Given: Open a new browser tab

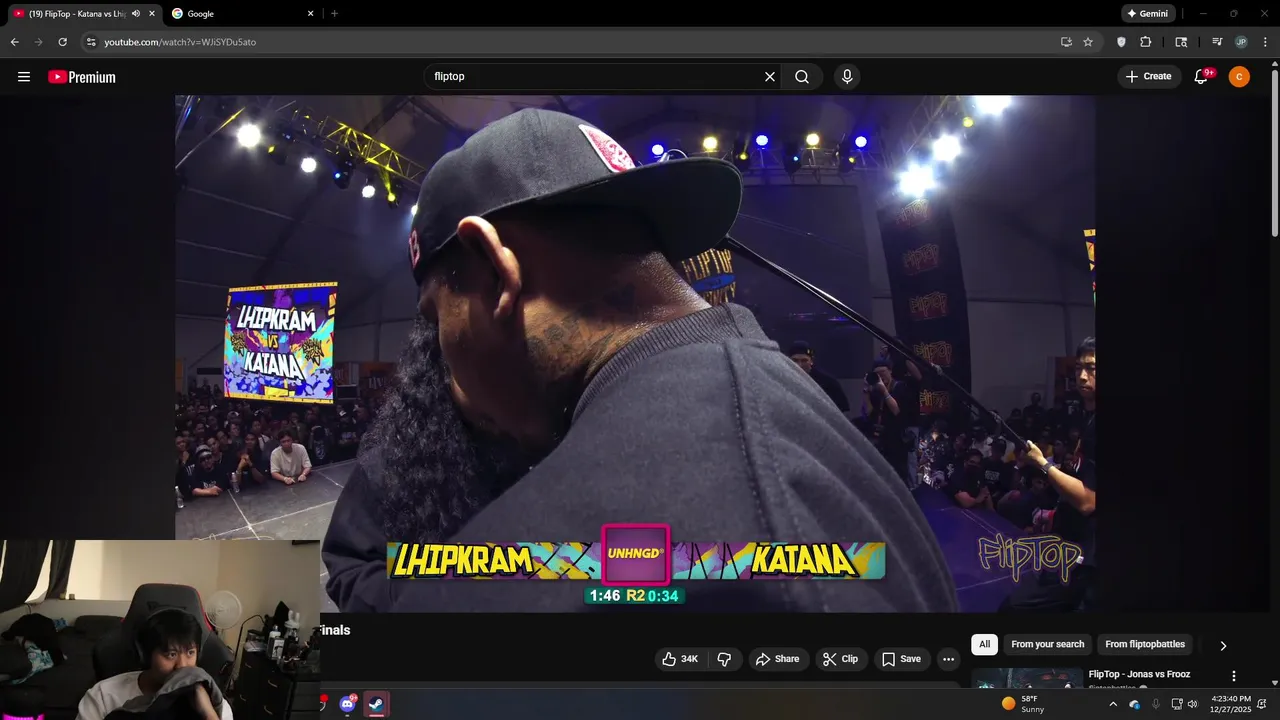Looking at the screenshot, I should pyautogui.click(x=334, y=14).
